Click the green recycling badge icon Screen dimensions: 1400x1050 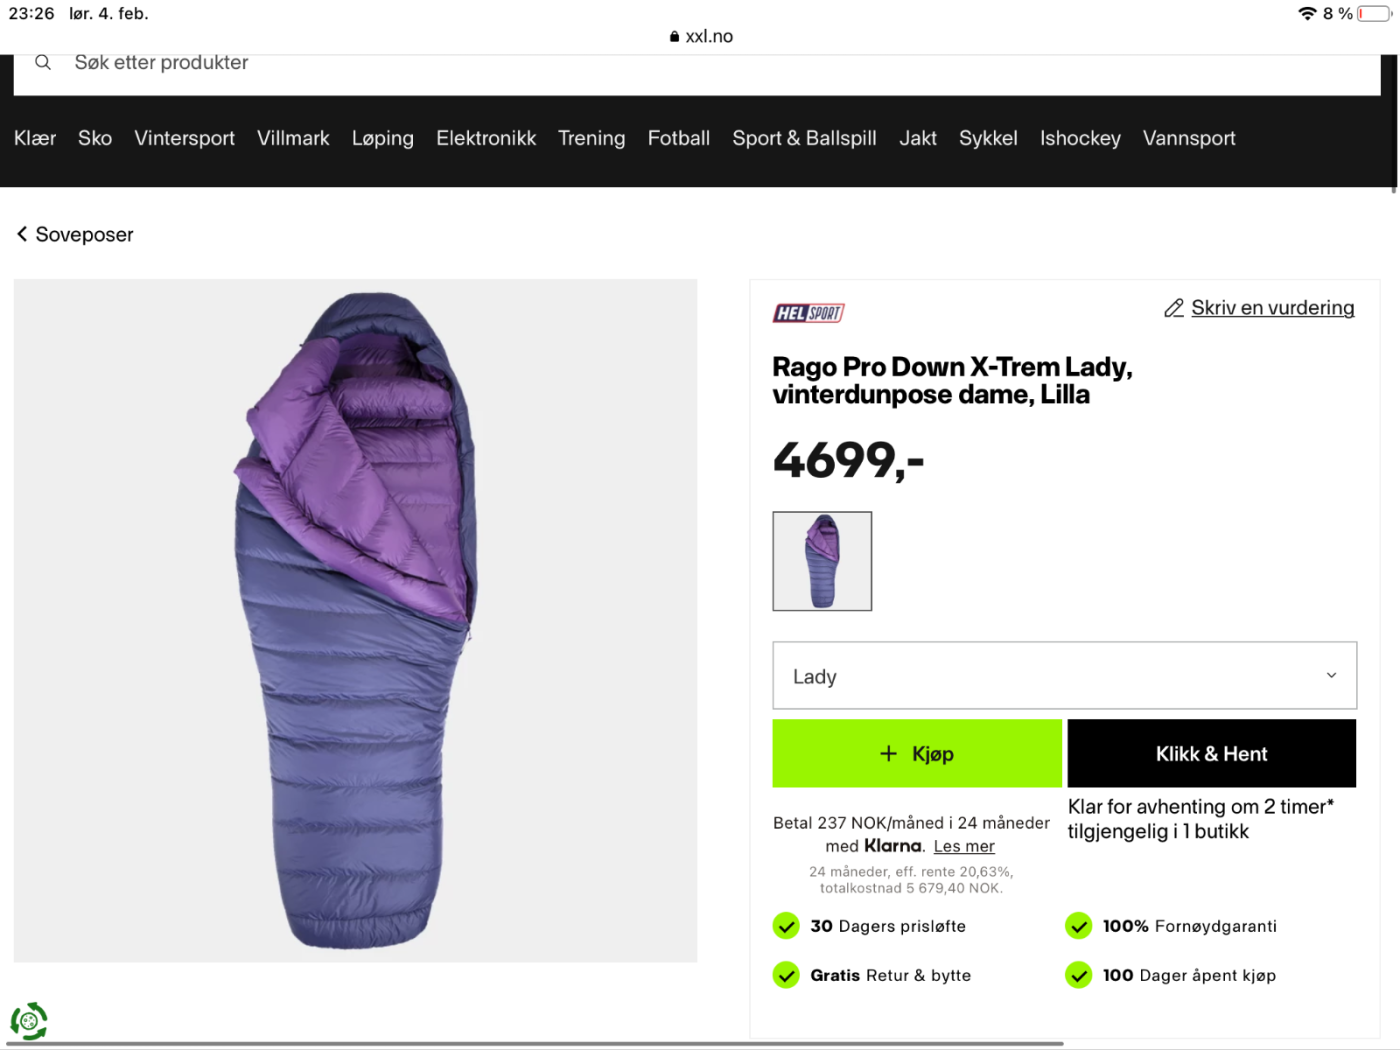29,1021
